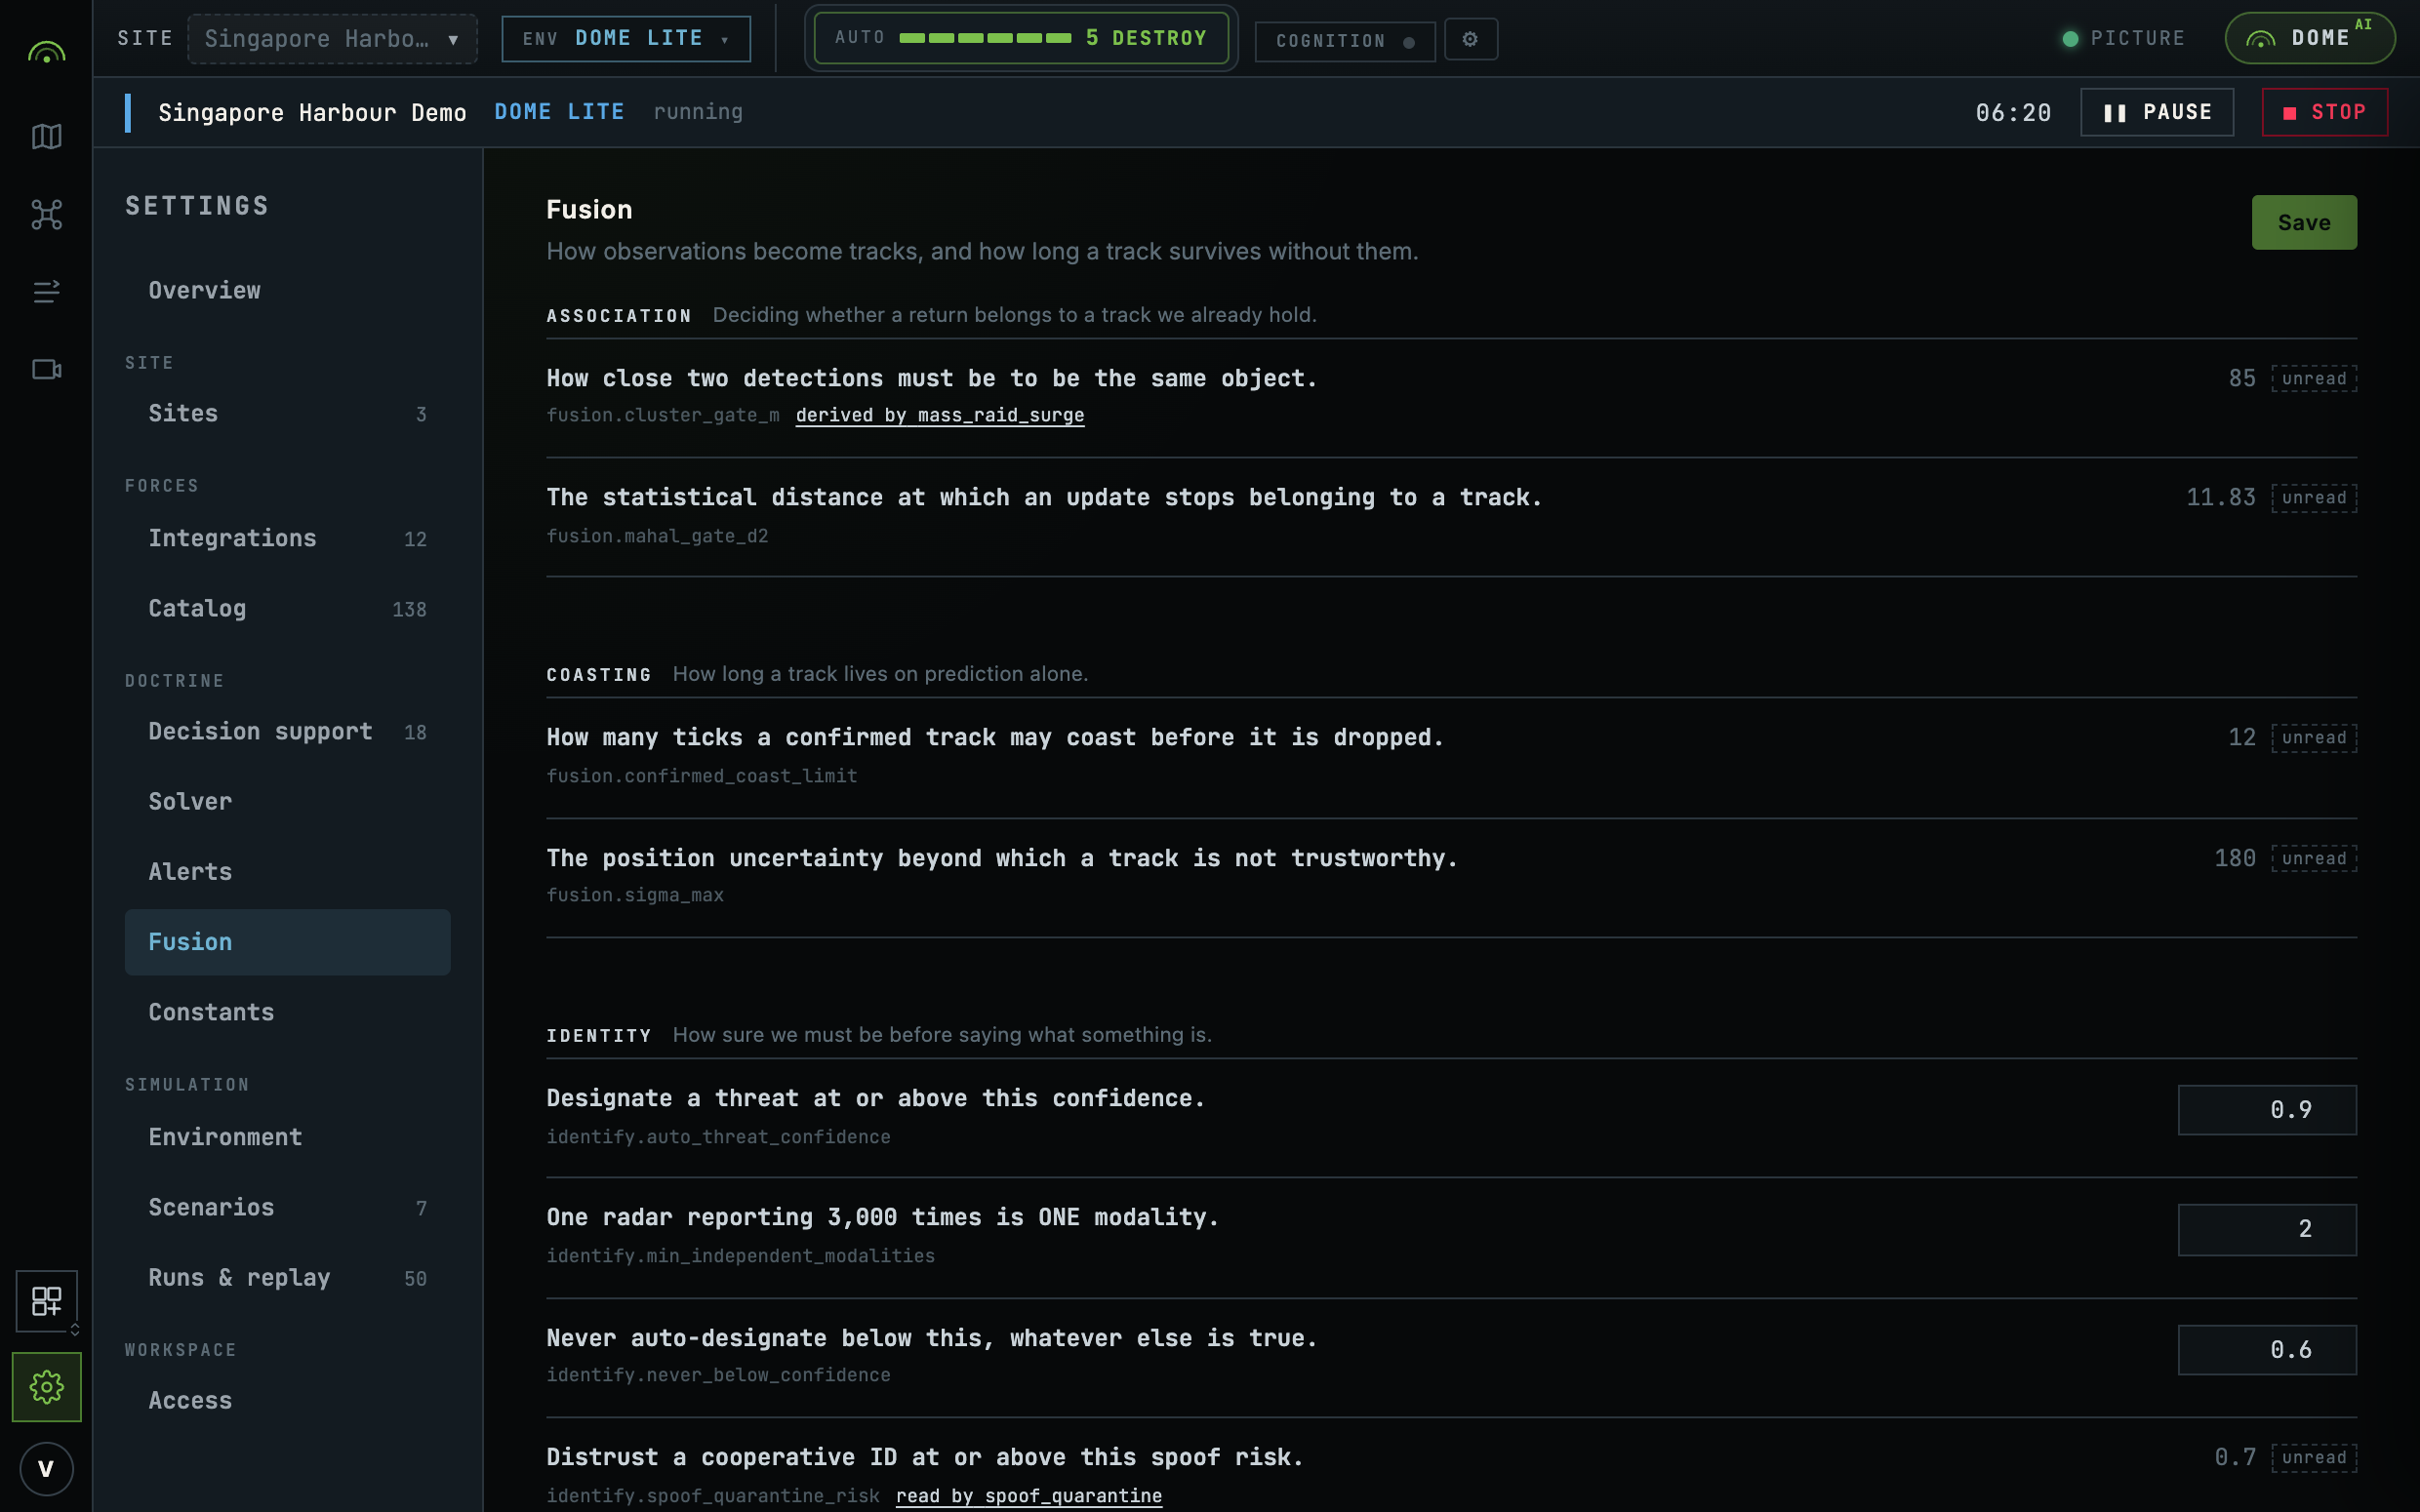
Task: Click unread badge for cluster gate value 85
Action: [2313, 378]
